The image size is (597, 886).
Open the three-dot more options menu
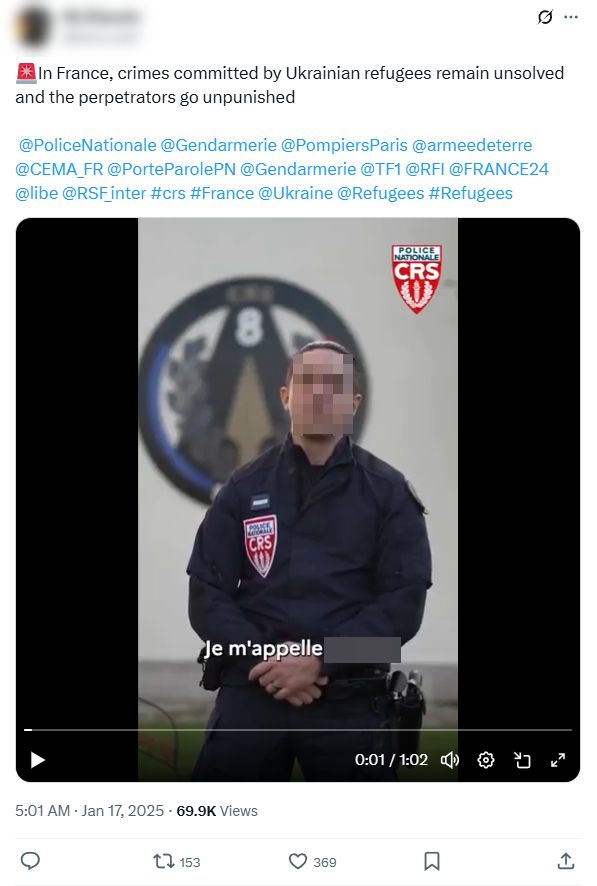571,18
